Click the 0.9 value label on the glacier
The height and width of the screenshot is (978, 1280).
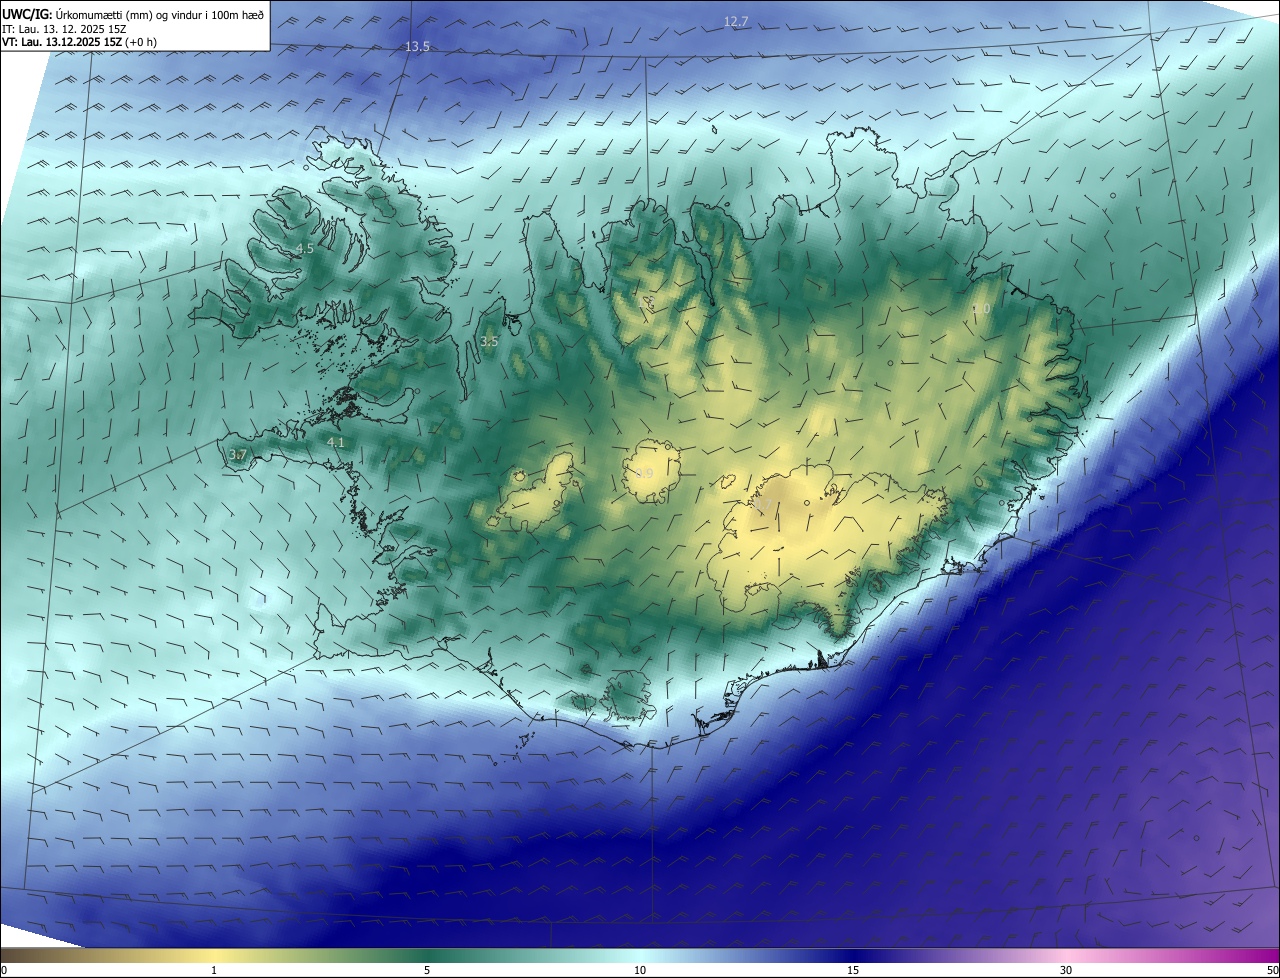(x=645, y=473)
